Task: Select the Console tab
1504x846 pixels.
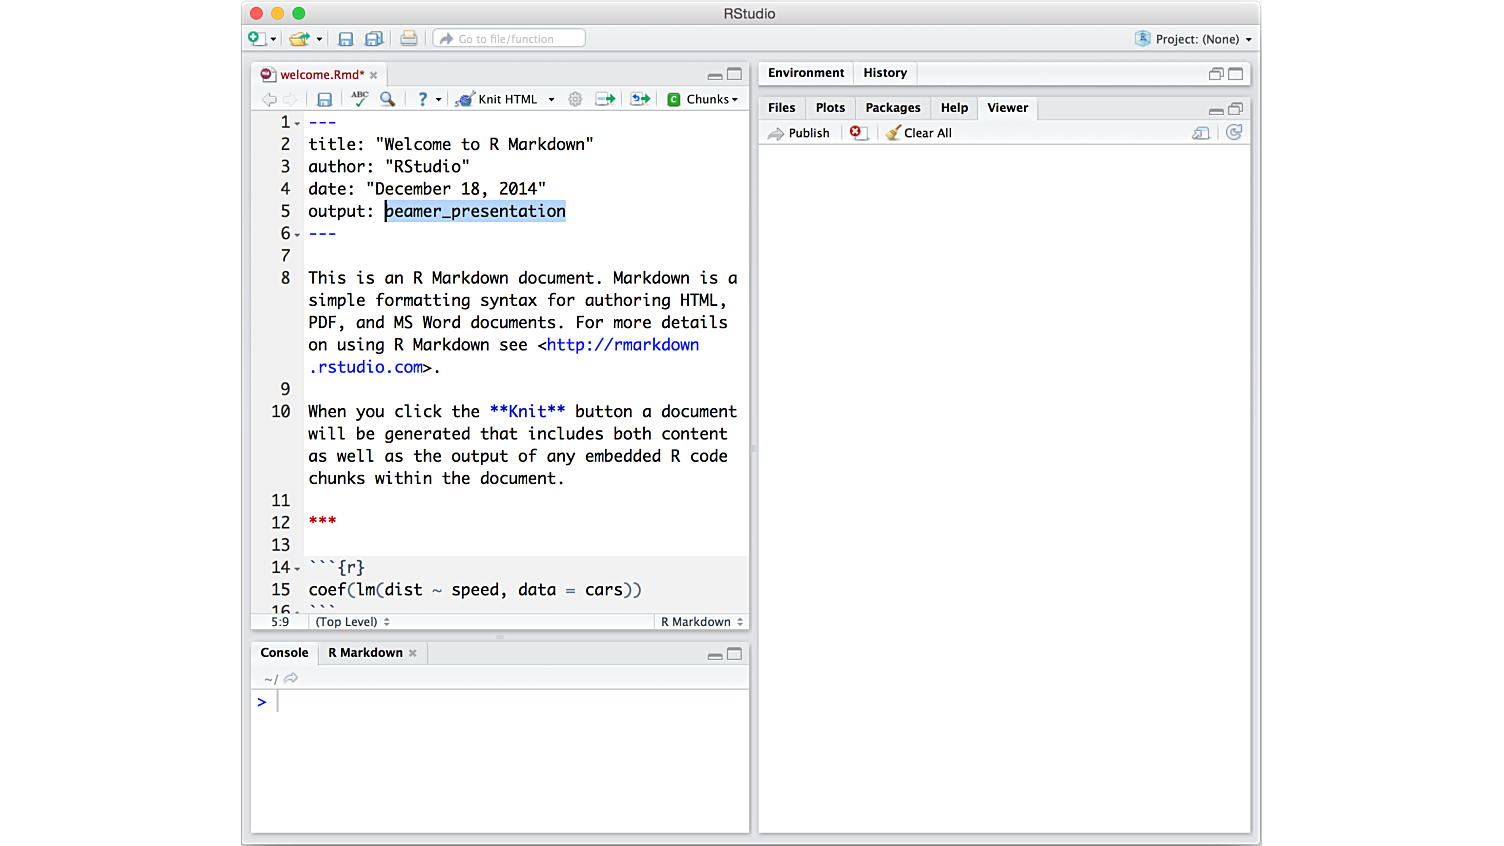Action: [284, 653]
